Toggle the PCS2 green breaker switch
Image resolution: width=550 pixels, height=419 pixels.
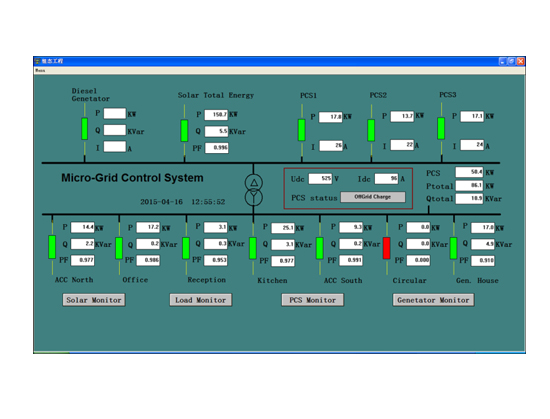[x=371, y=130]
